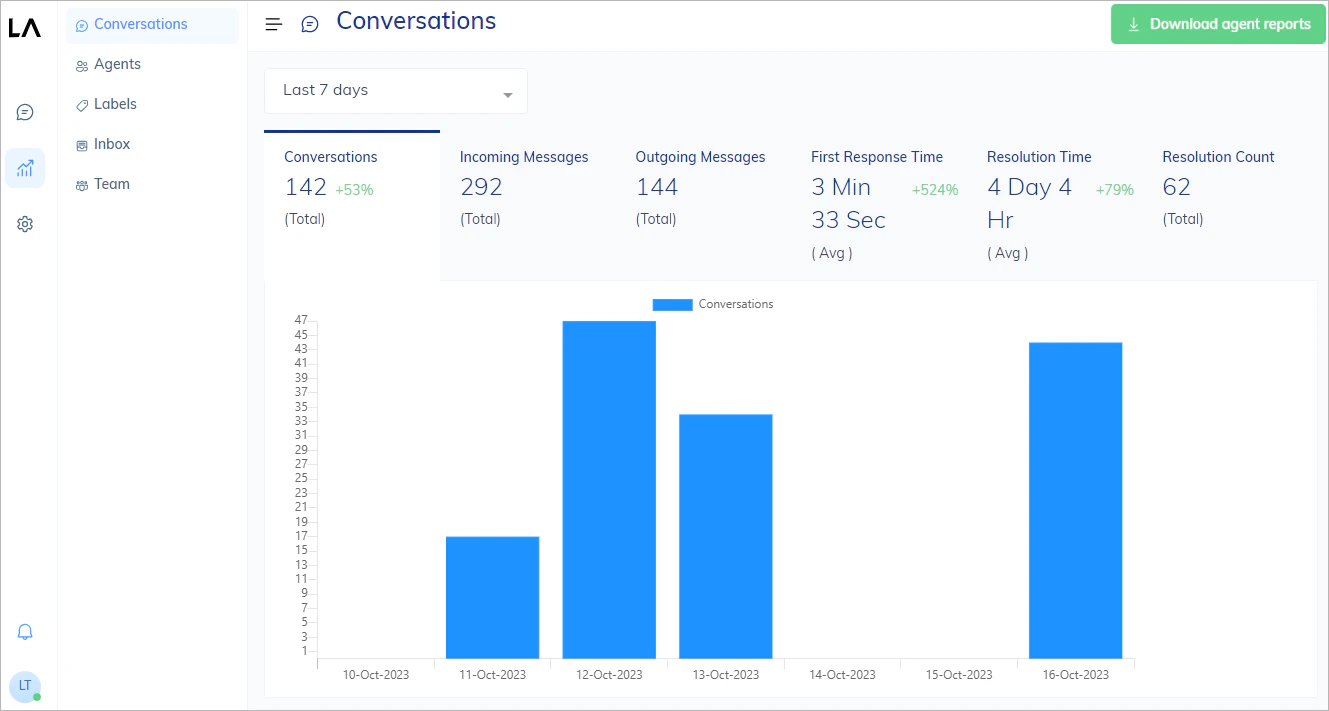Select the chat conversations icon in the left rail

[25, 112]
